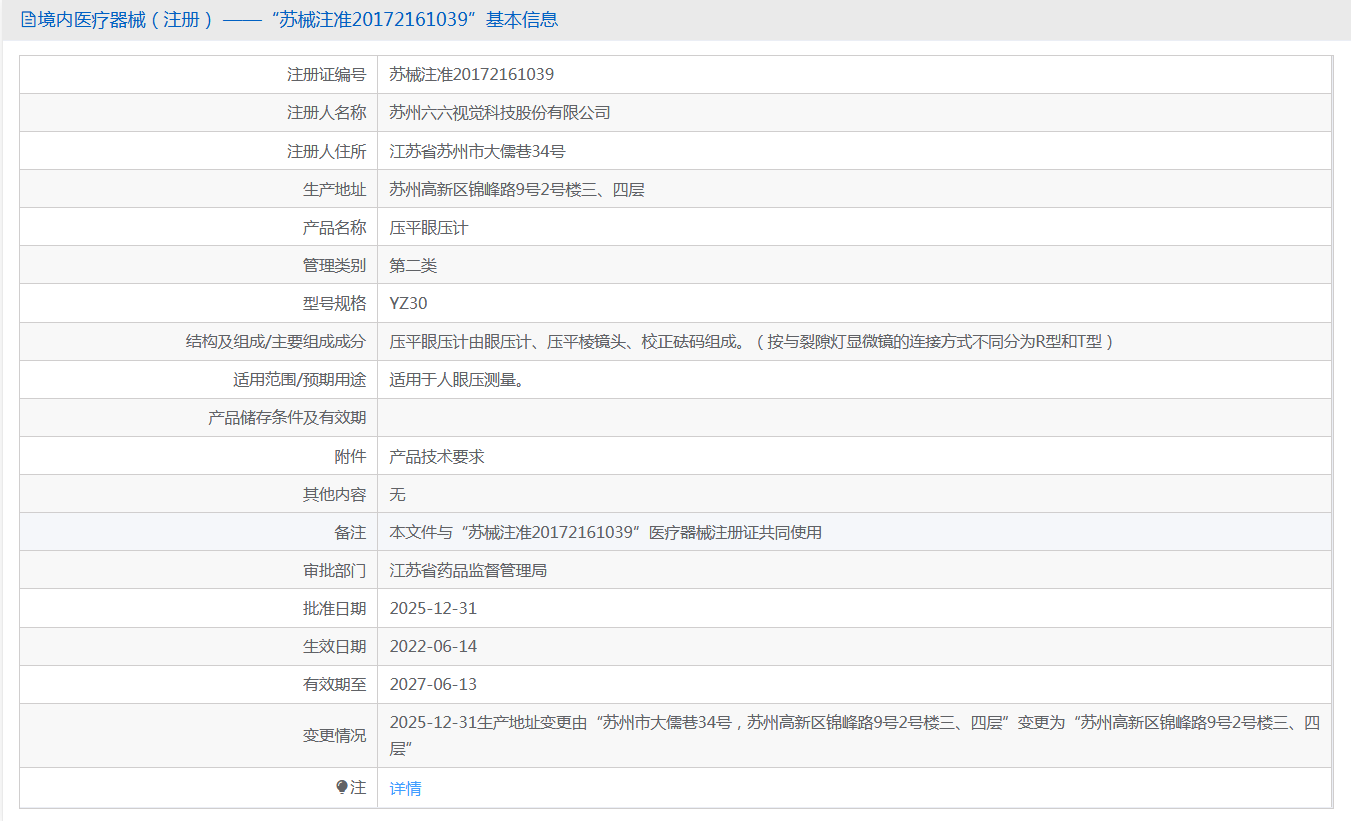Screen dimensions: 1351x821
Task: Click the structure description starting 压平眼压计由眼压计
Action: [752, 341]
